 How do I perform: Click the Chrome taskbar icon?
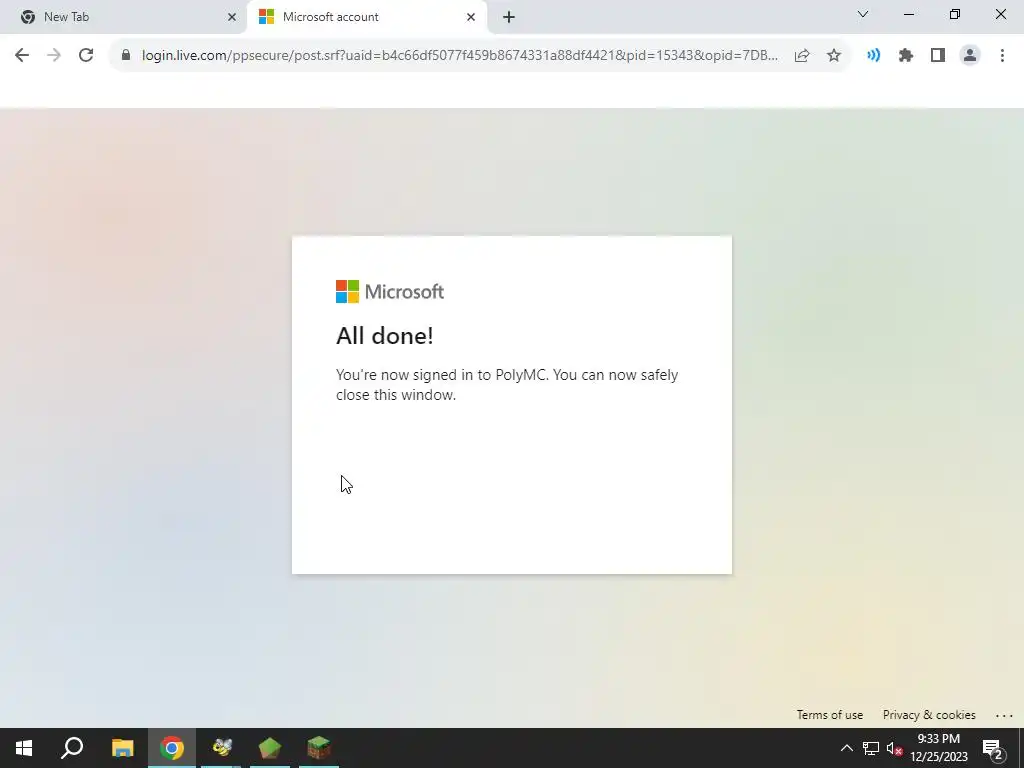coord(172,748)
